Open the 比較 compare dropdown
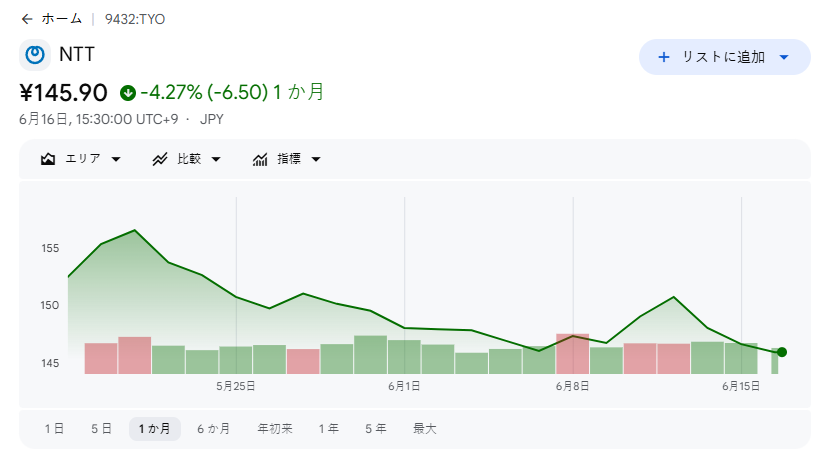 186,159
